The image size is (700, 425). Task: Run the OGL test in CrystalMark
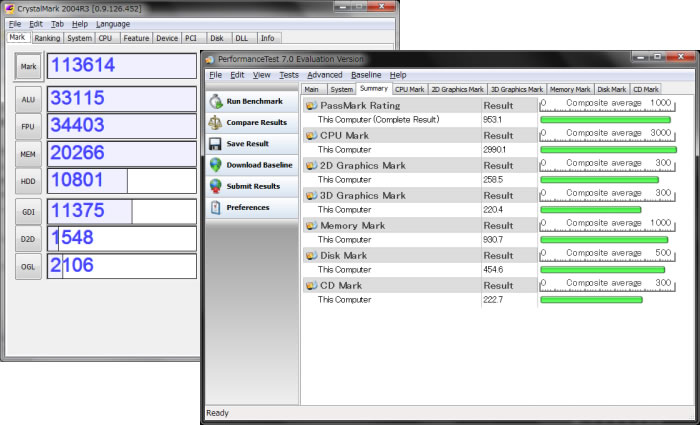(28, 267)
